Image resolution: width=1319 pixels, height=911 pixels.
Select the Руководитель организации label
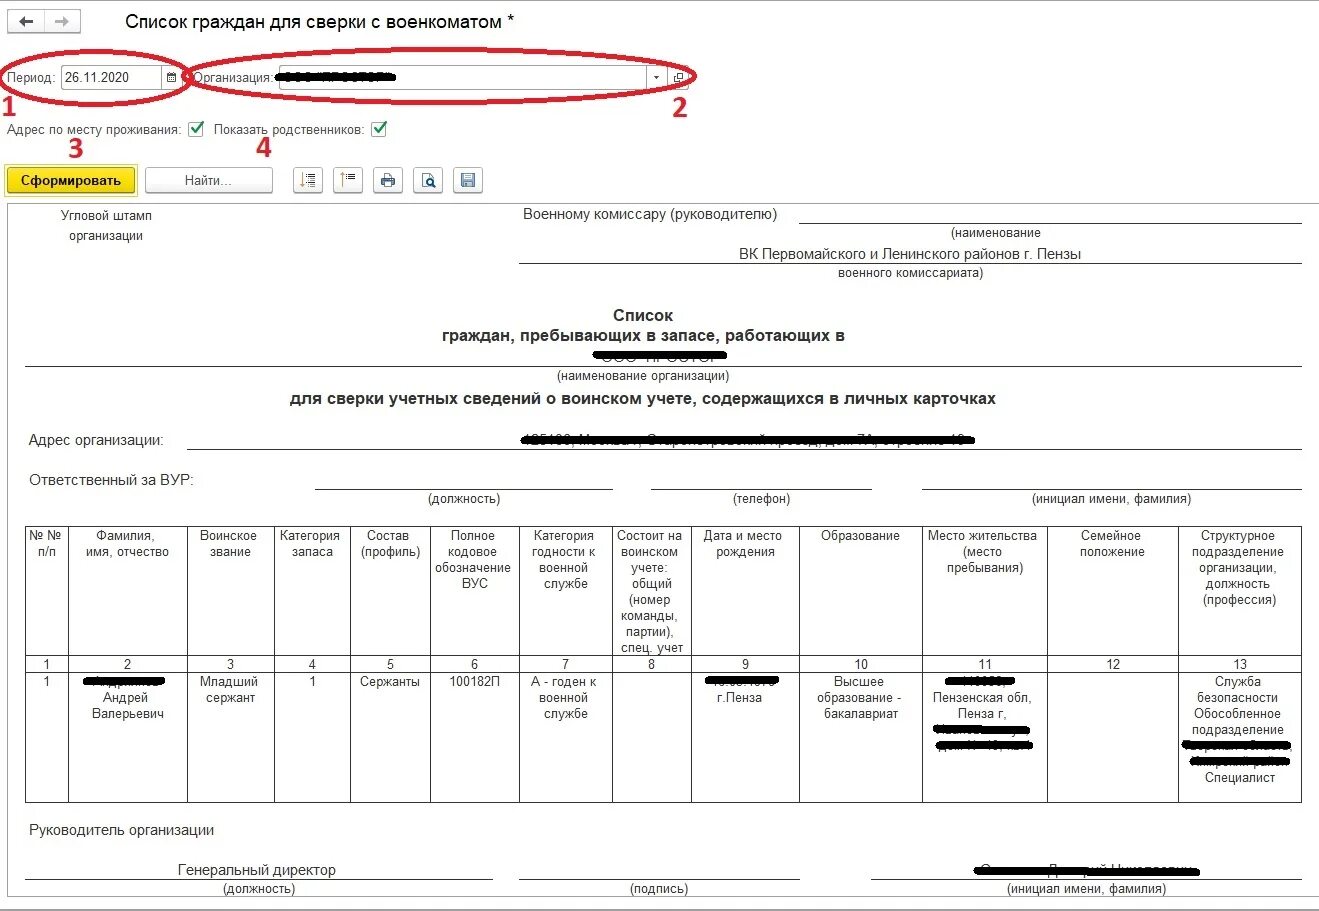click(121, 830)
